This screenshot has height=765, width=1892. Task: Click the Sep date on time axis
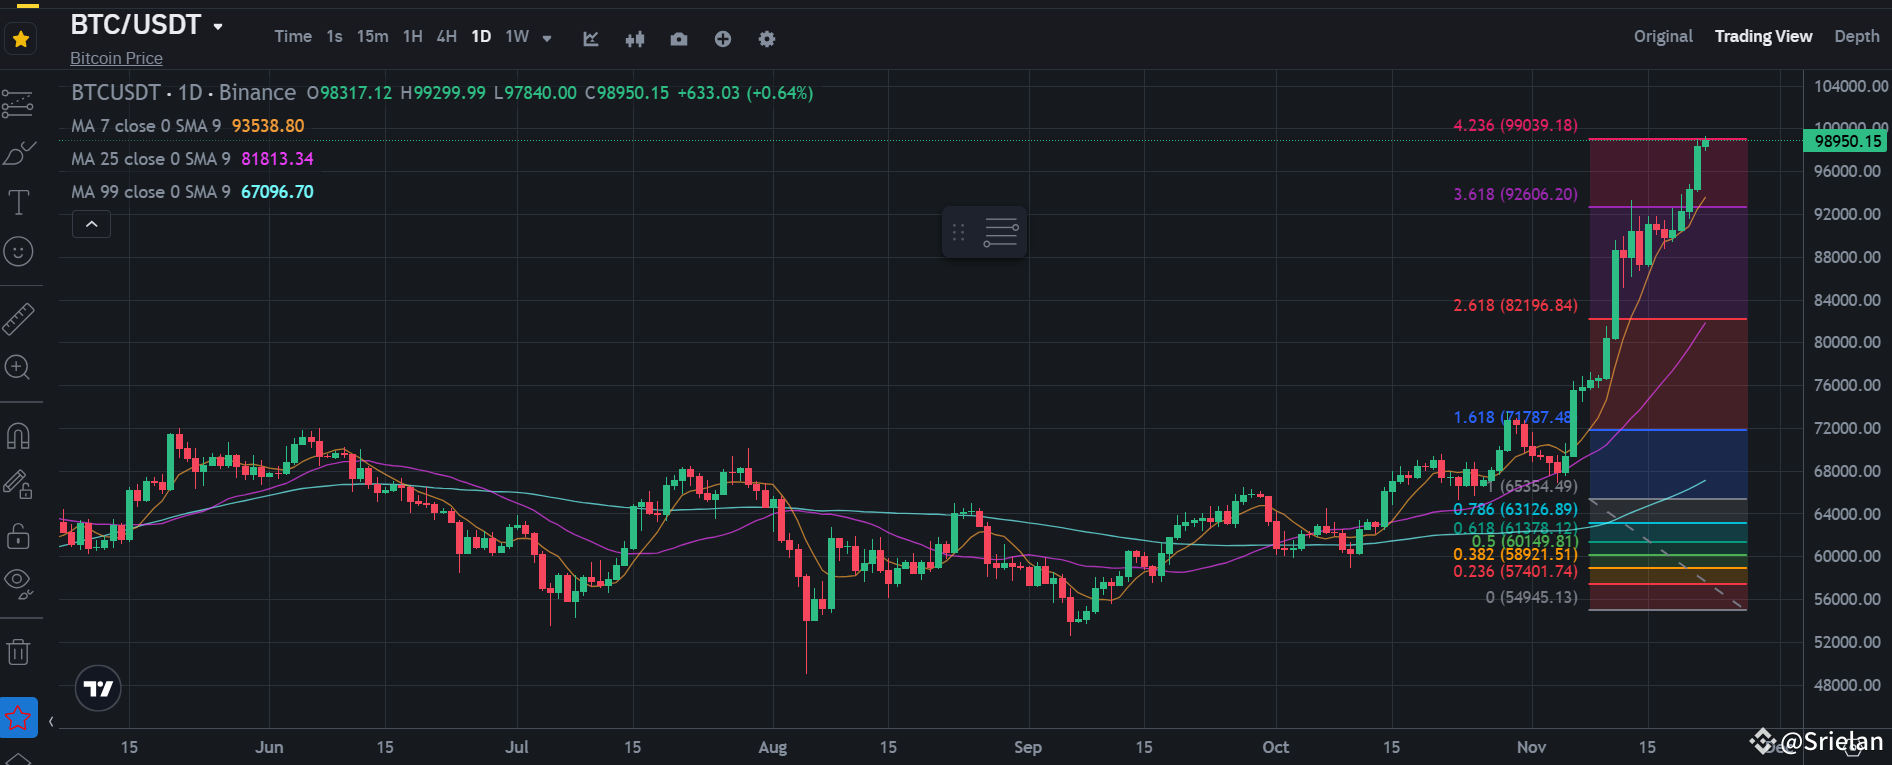point(1027,747)
